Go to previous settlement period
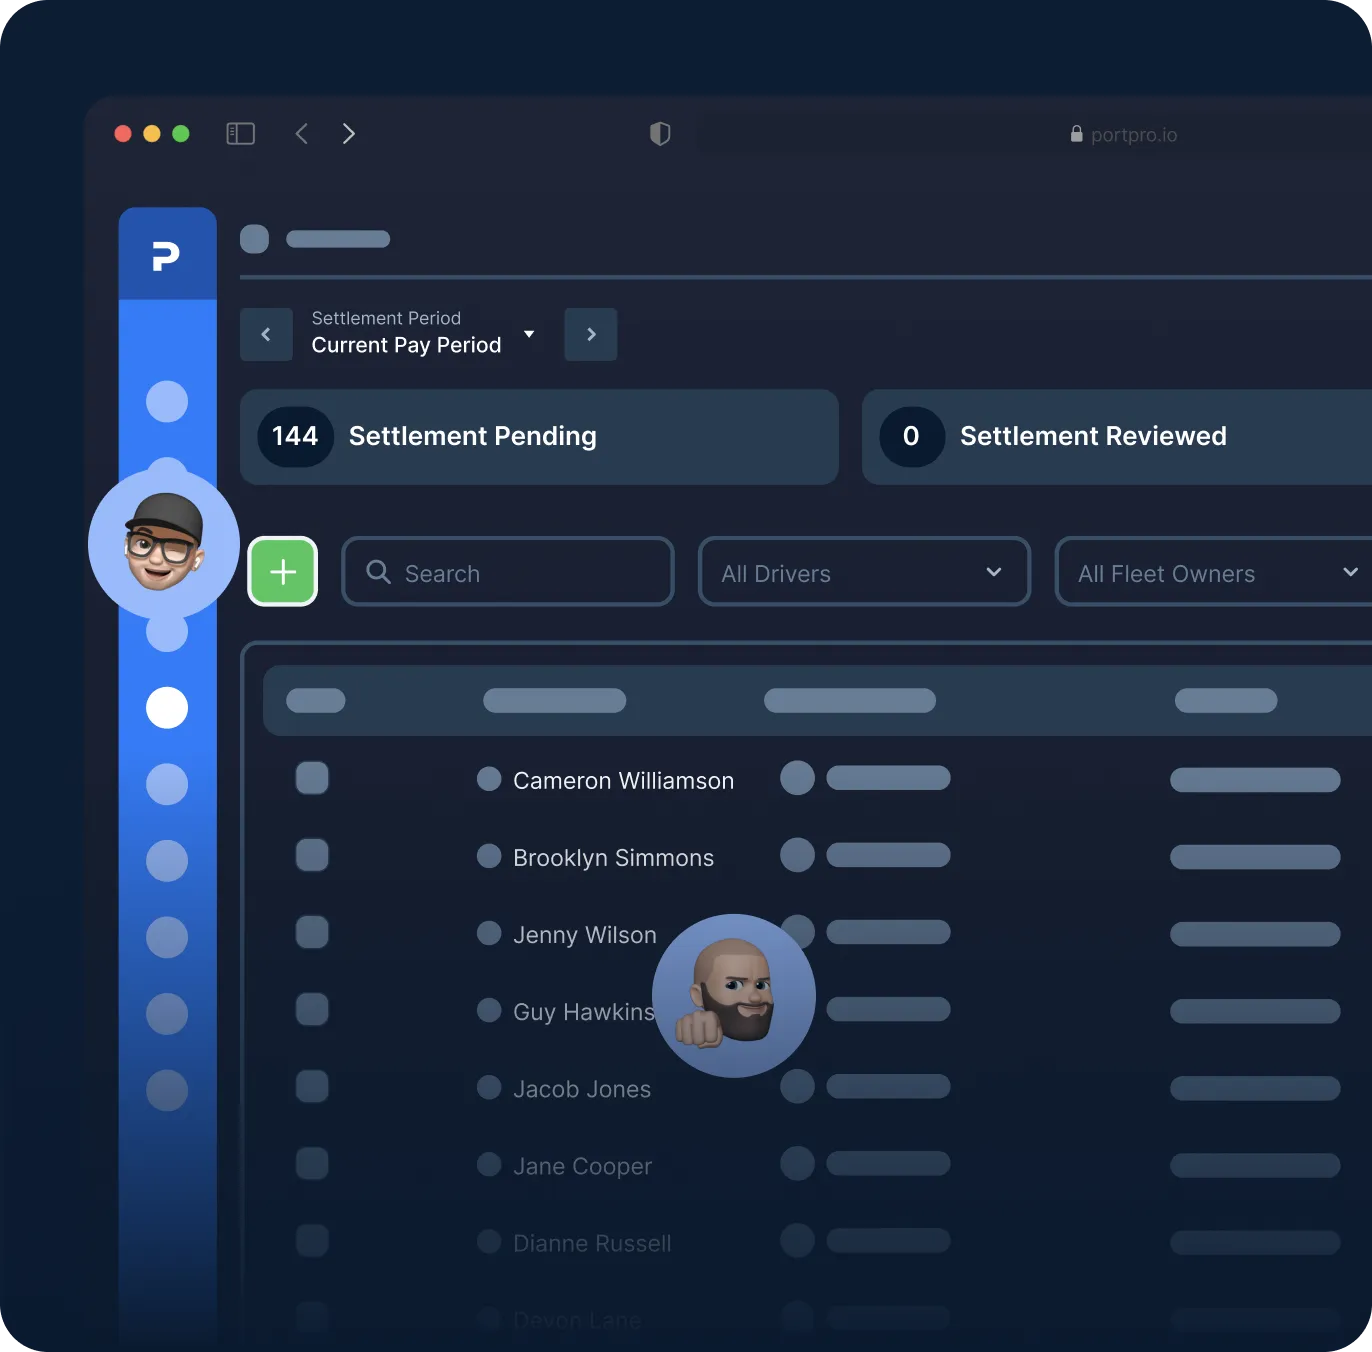This screenshot has height=1352, width=1372. (266, 334)
